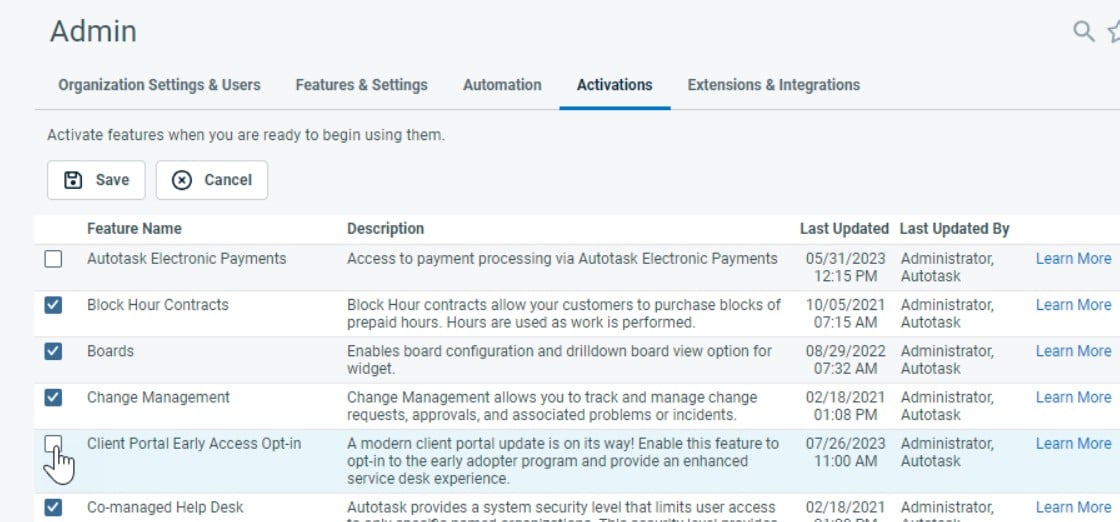Image resolution: width=1120 pixels, height=522 pixels.
Task: Open Learn More for Change Management
Action: point(1072,397)
